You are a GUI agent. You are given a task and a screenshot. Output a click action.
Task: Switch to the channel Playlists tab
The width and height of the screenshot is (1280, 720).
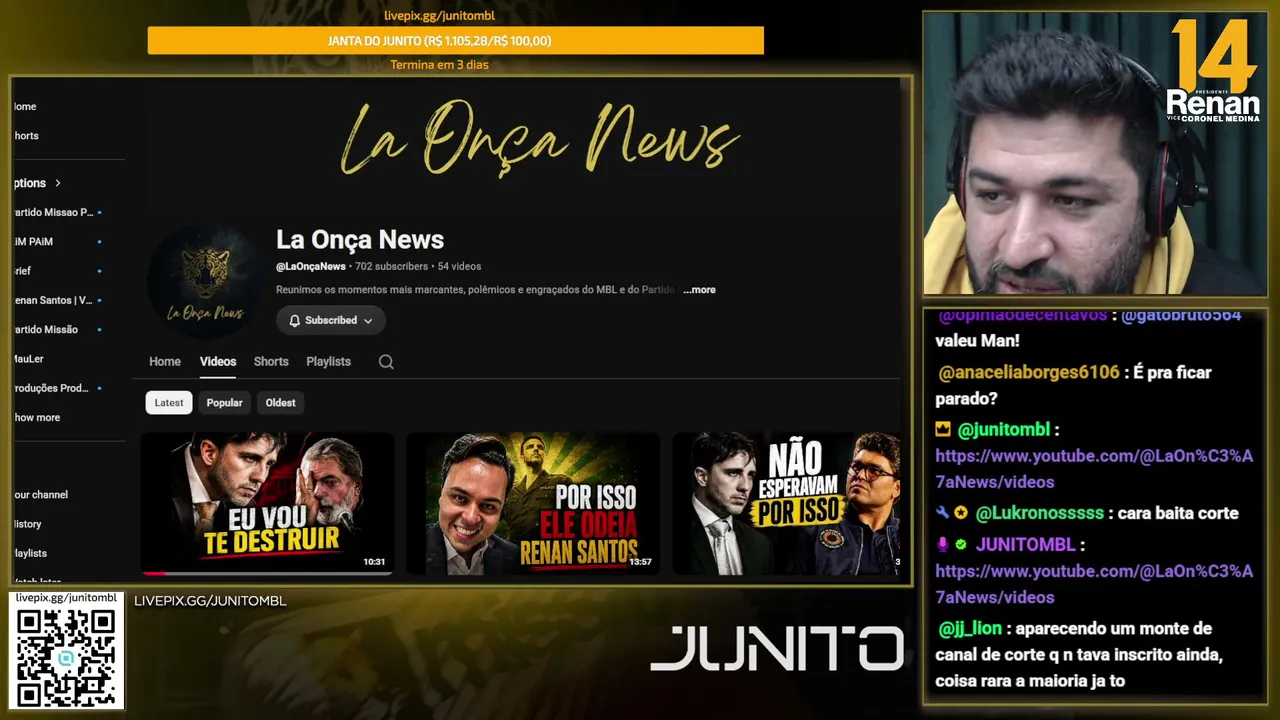pyautogui.click(x=328, y=362)
